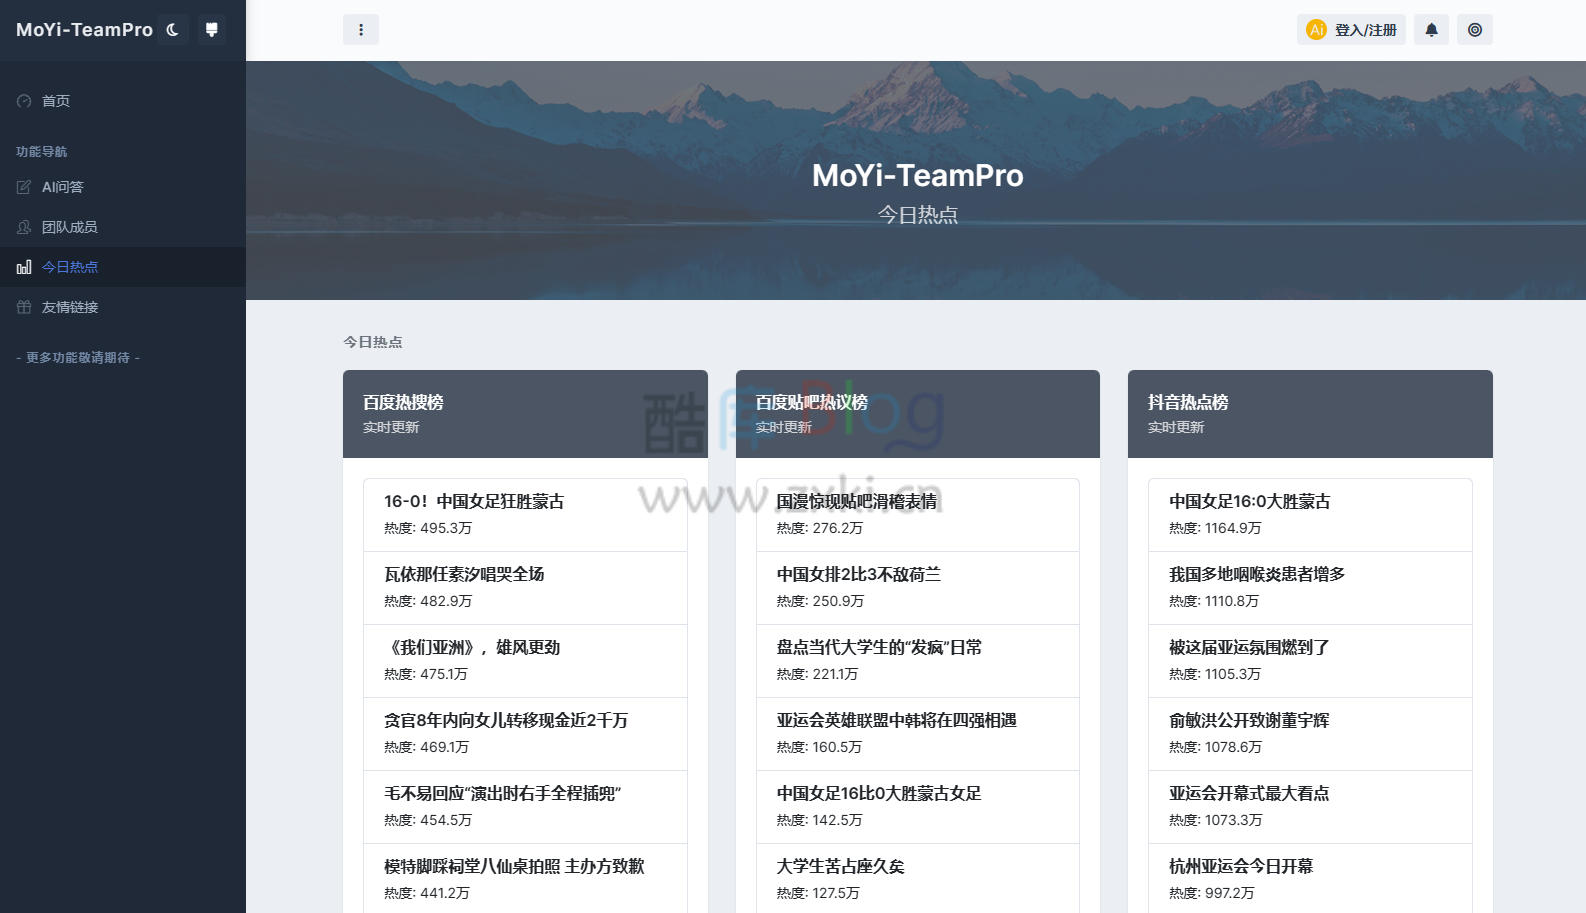Toggle dark mode moon icon
Viewport: 1586px width, 913px height.
coord(172,30)
